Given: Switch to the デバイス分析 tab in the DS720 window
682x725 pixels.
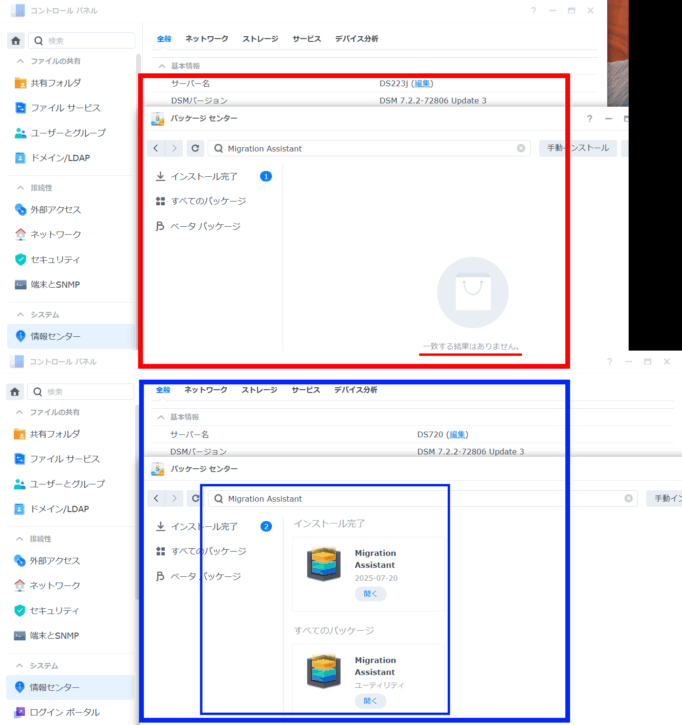Looking at the screenshot, I should 356,389.
